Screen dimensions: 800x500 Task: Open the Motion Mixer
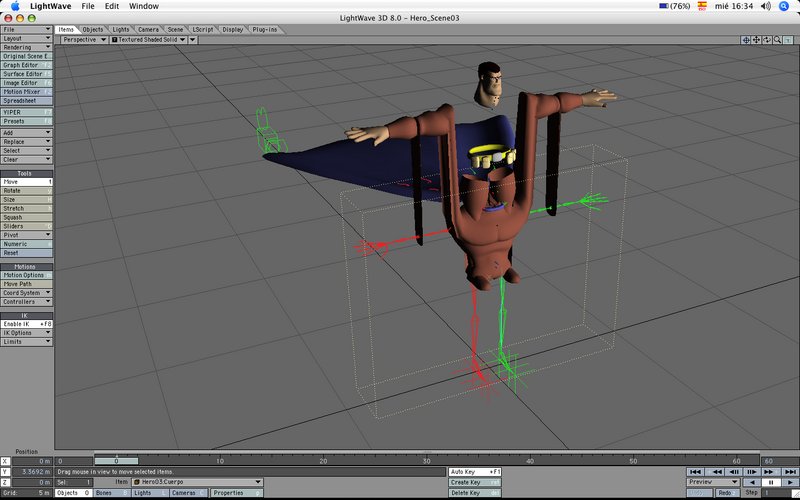pyautogui.click(x=27, y=92)
